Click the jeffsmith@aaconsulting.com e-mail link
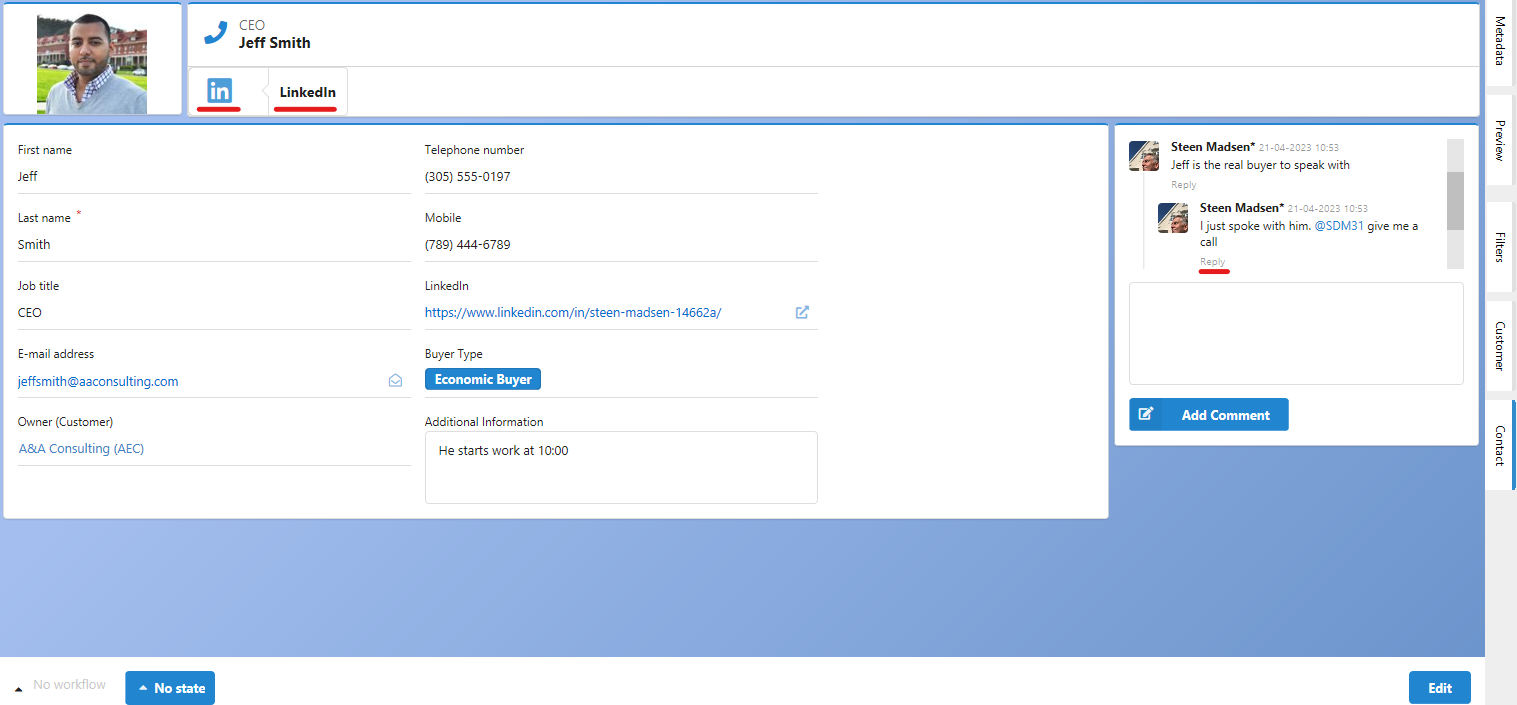 98,381
